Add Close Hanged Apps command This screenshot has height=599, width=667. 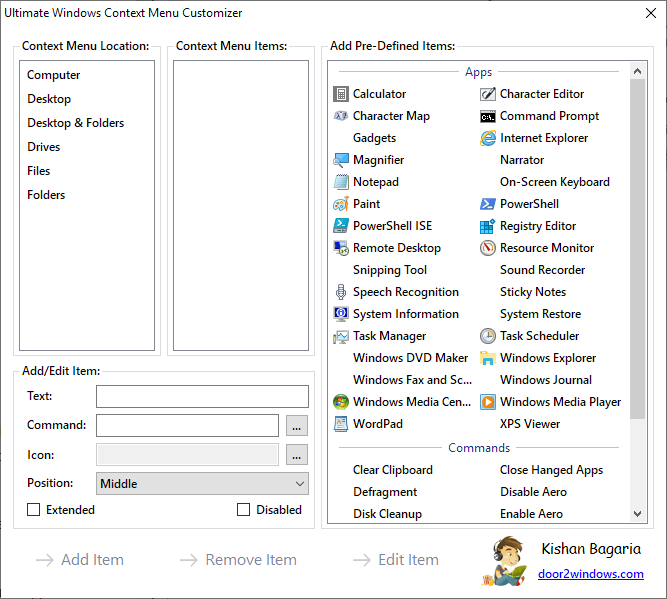pos(551,470)
